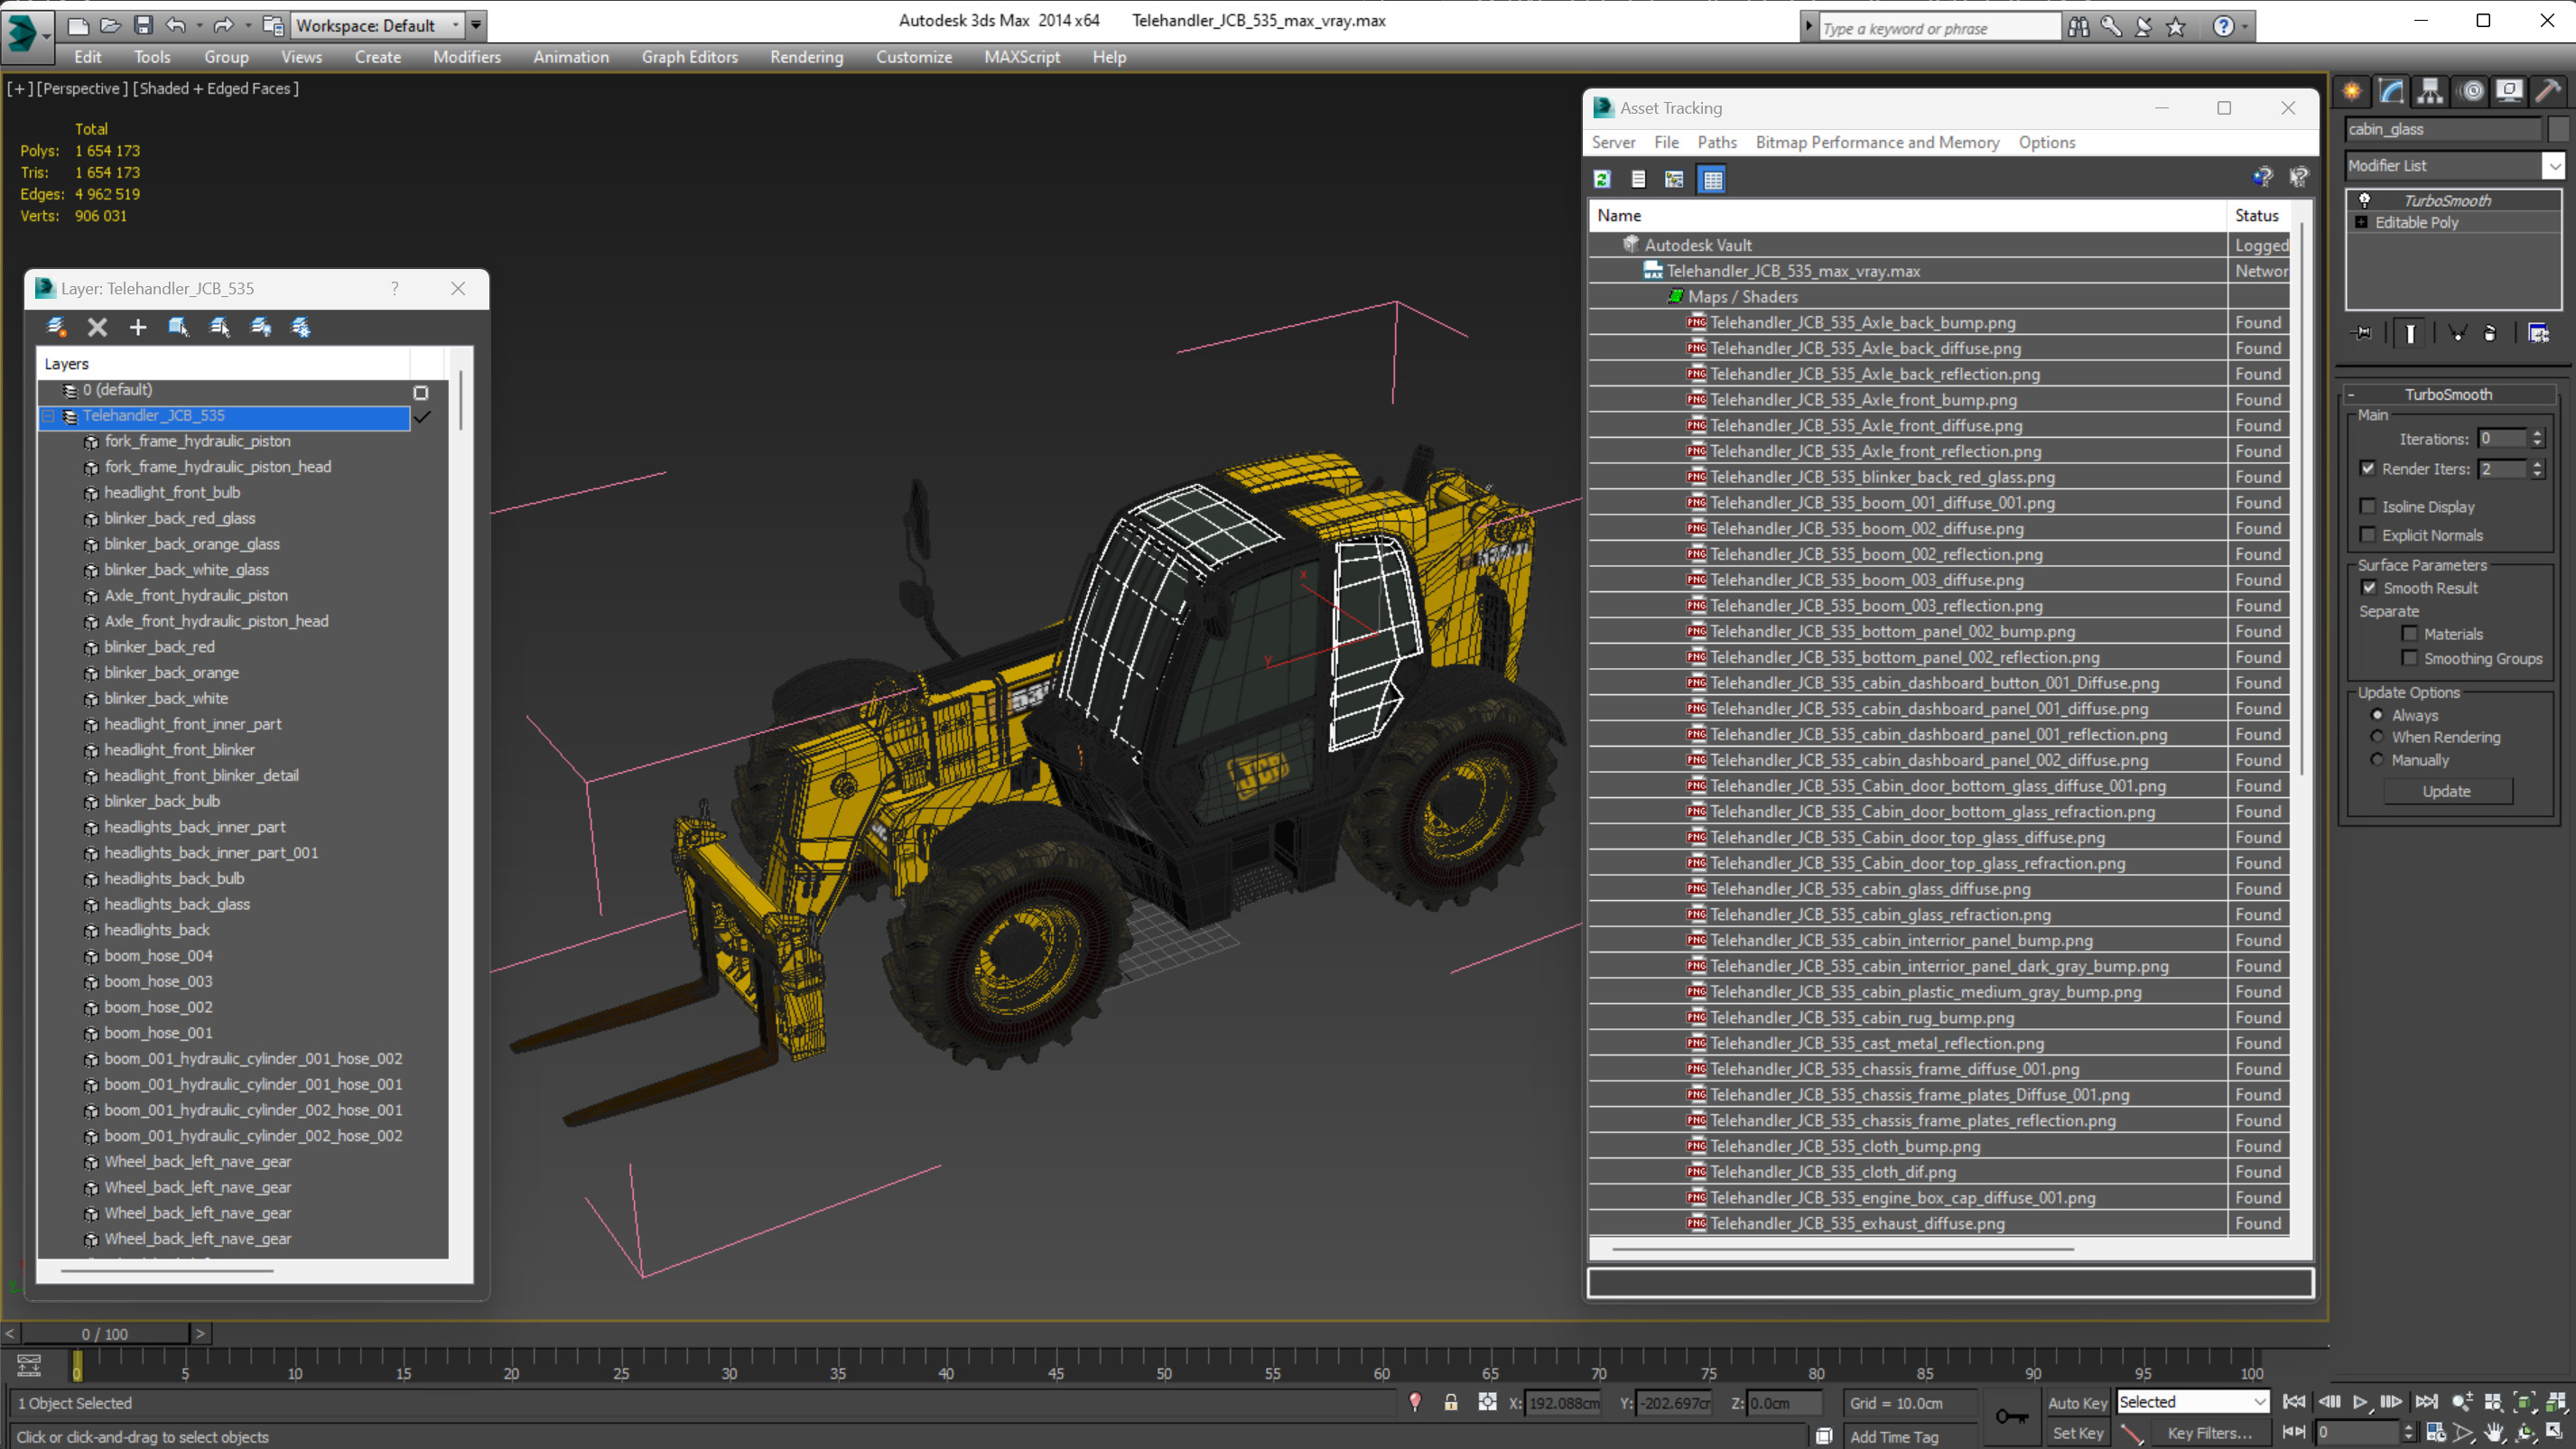Viewport: 2576px width, 1449px height.
Task: Open the Rendering menu
Action: click(x=806, y=57)
